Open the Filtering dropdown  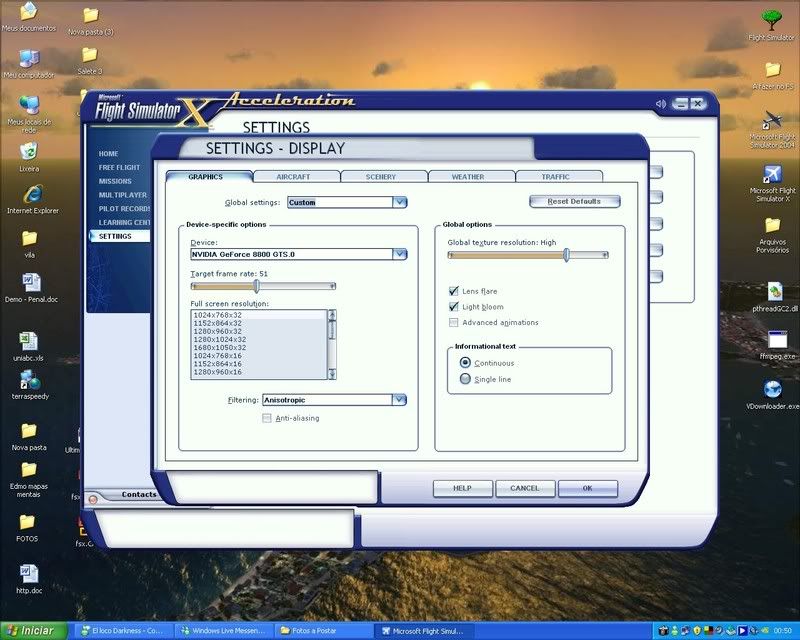coord(399,400)
